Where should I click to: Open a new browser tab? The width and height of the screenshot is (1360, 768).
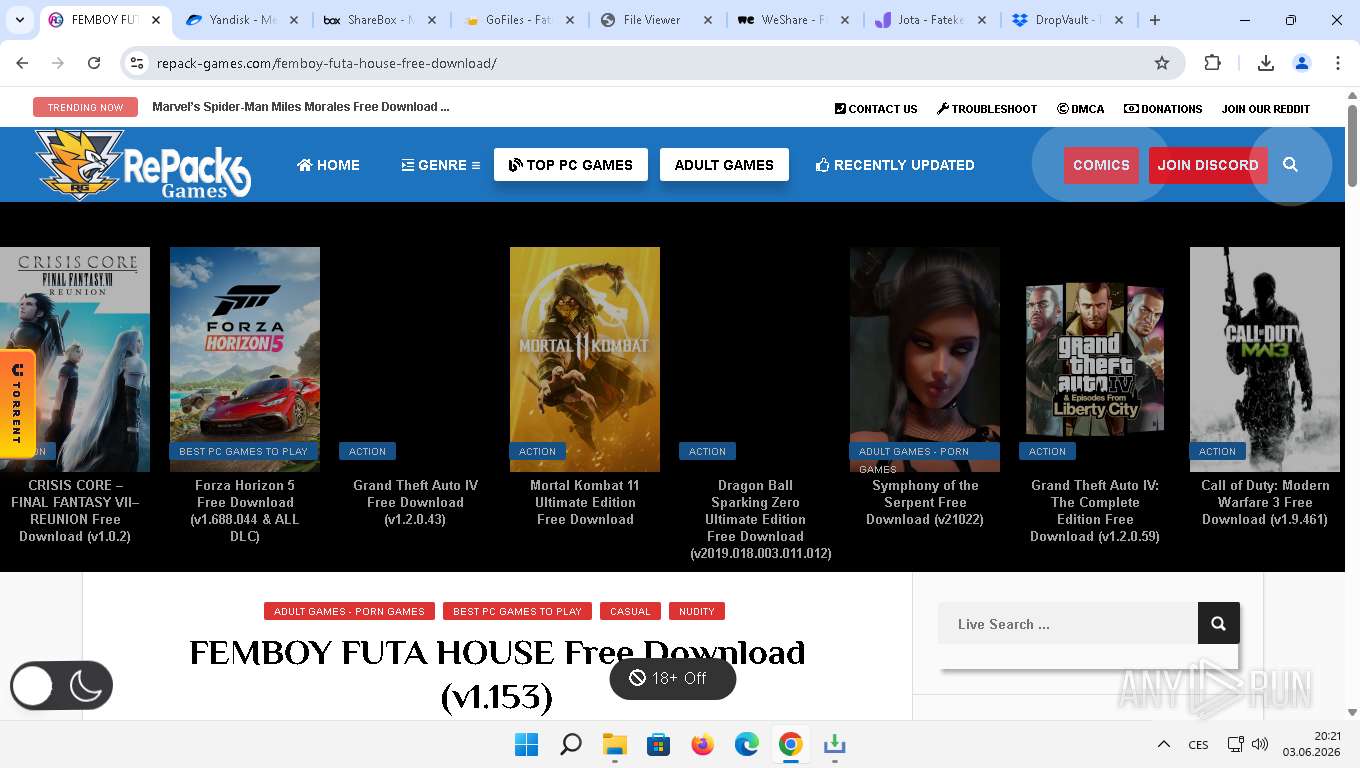click(1155, 20)
